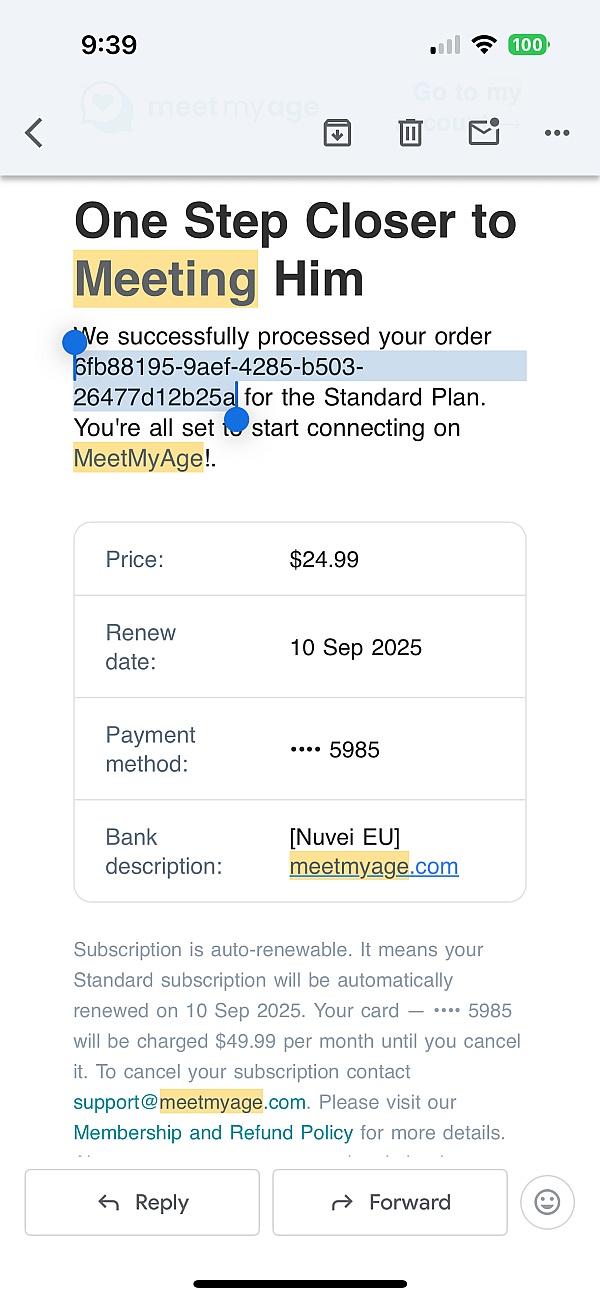Image resolution: width=600 pixels, height=1300 pixels.
Task: Tap the back arrow icon
Action: point(34,132)
